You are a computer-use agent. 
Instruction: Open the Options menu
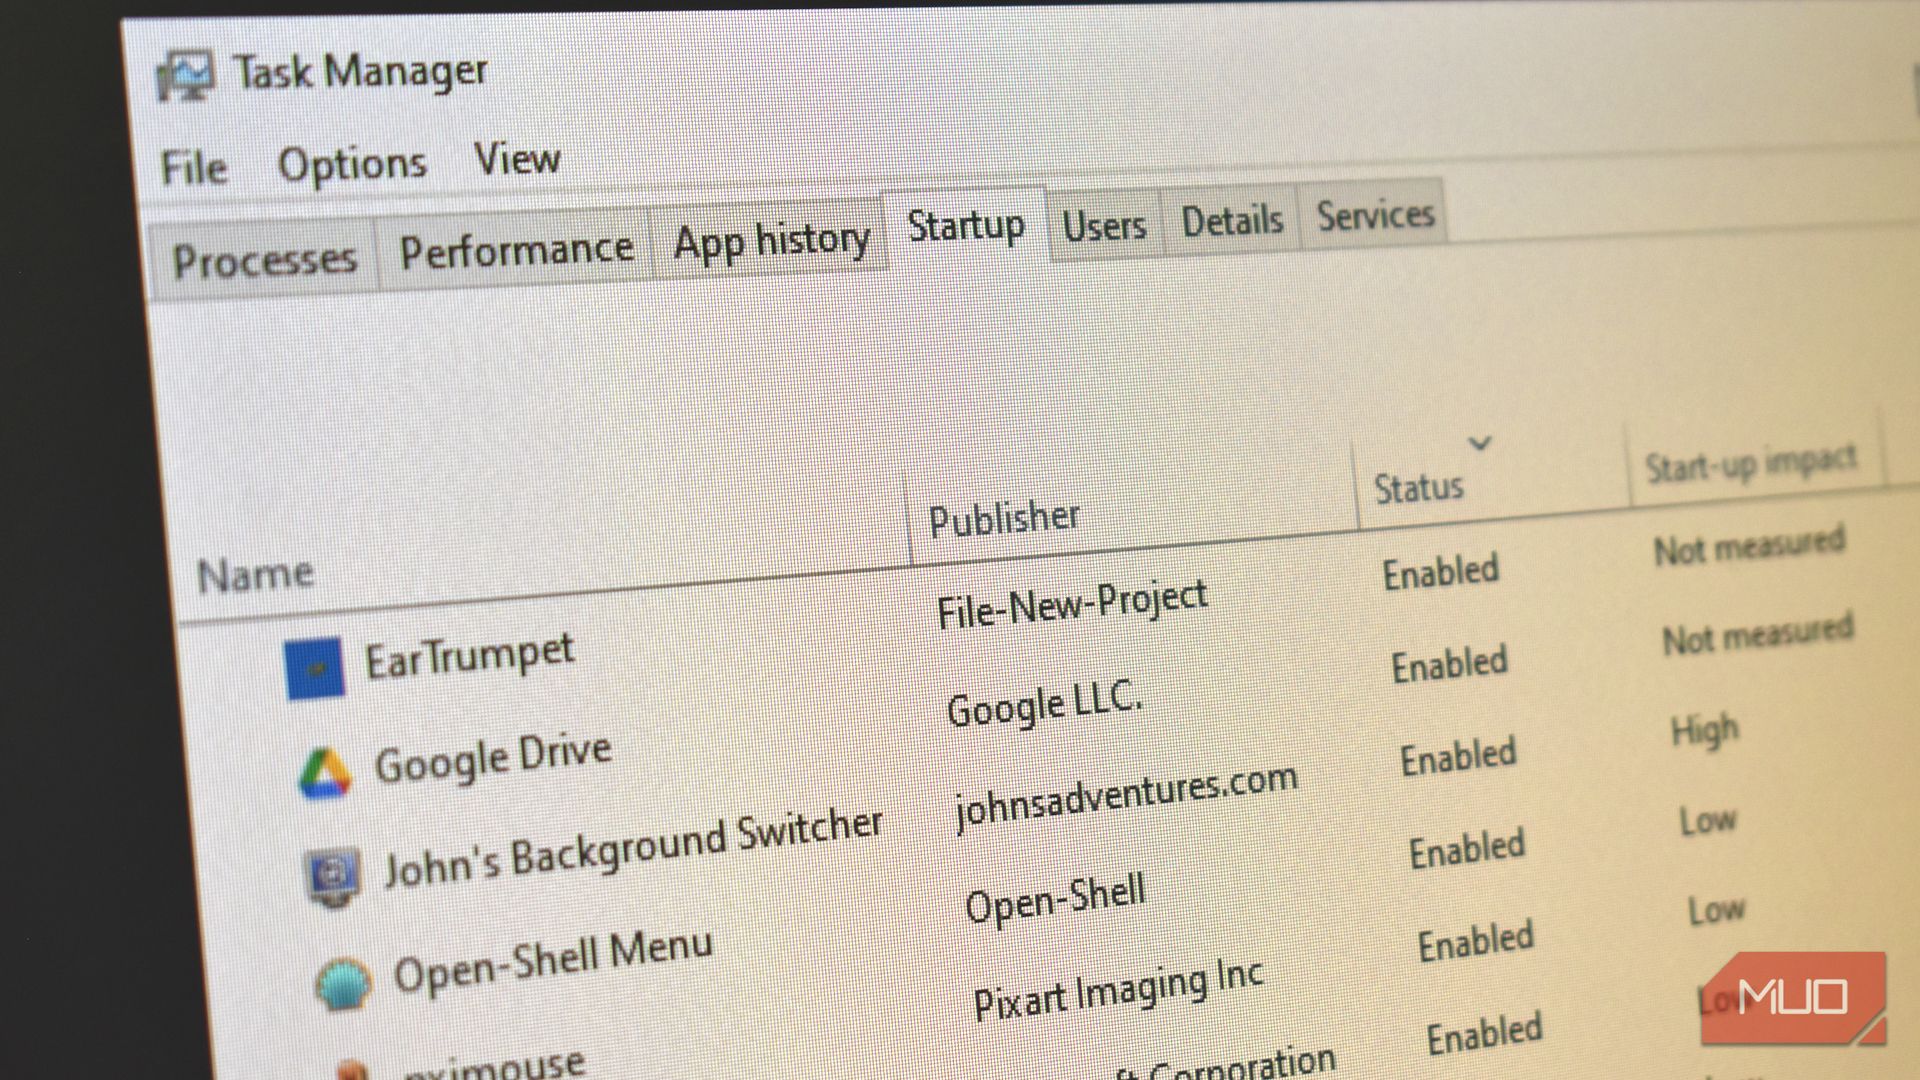point(352,160)
